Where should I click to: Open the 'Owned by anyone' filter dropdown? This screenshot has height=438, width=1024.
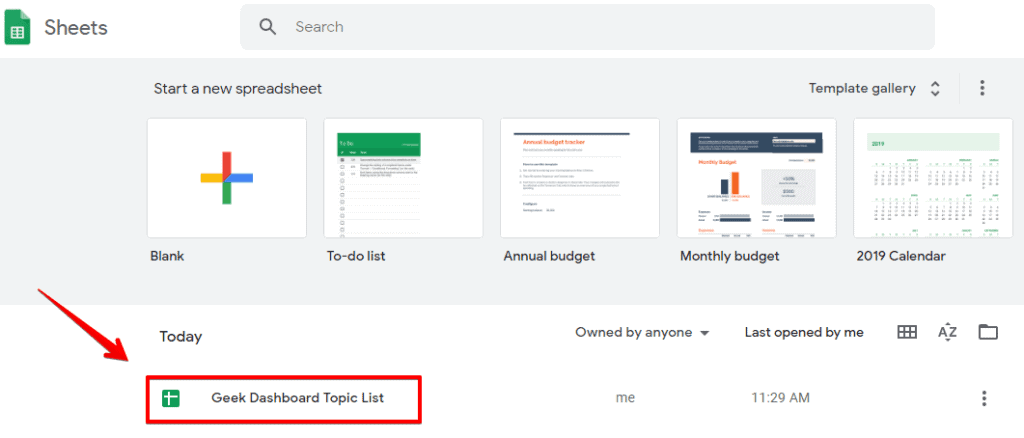click(x=642, y=332)
